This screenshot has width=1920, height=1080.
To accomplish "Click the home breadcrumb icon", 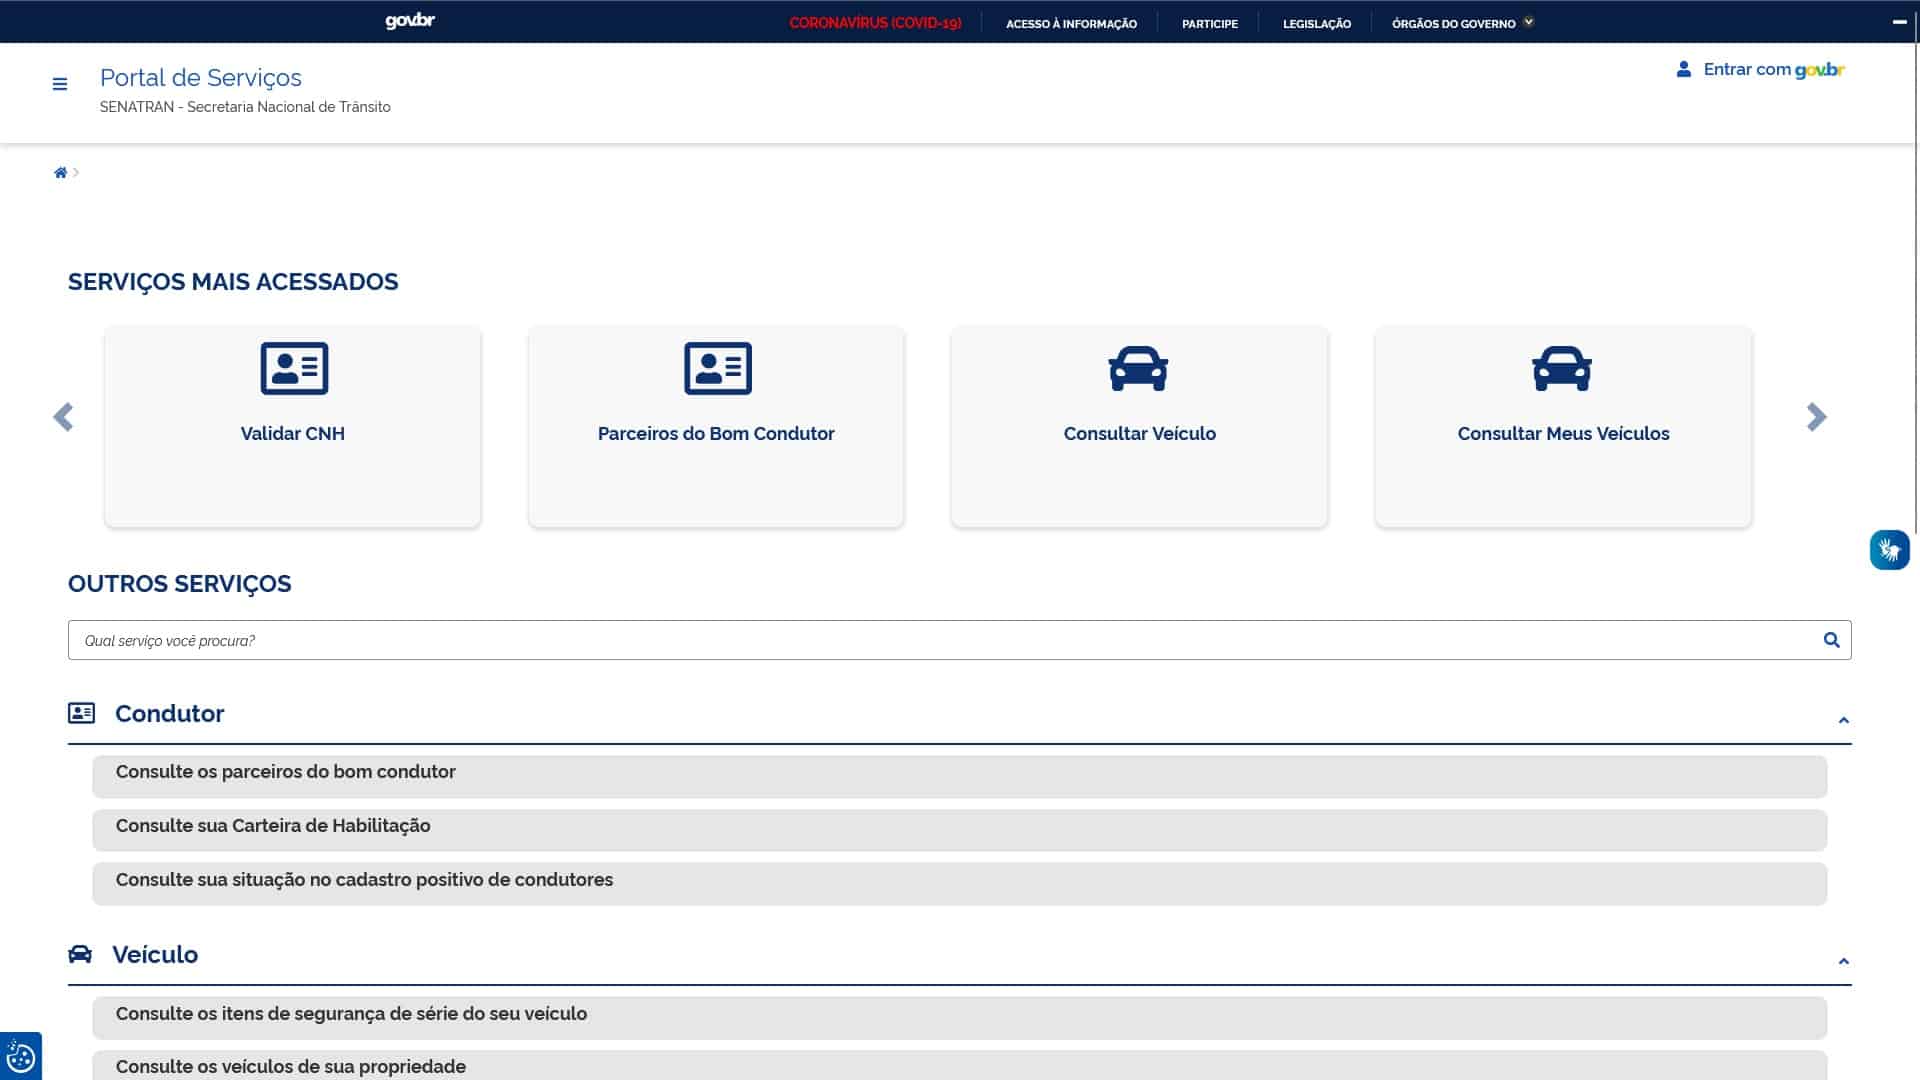I will pos(61,172).
